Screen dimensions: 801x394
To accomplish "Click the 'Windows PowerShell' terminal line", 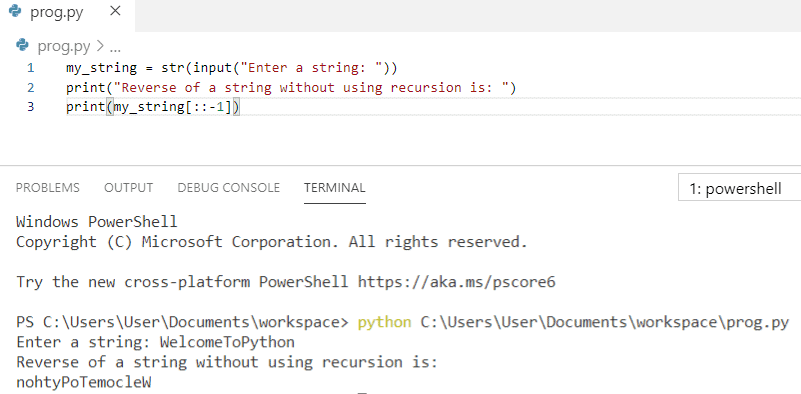I will tap(97, 222).
